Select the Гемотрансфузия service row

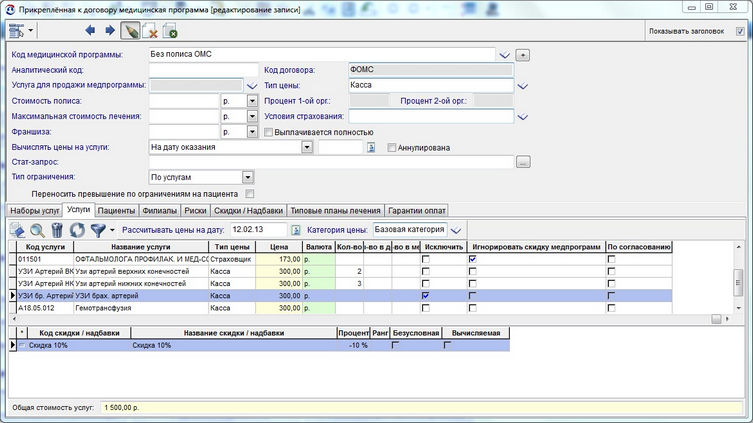click(x=340, y=308)
